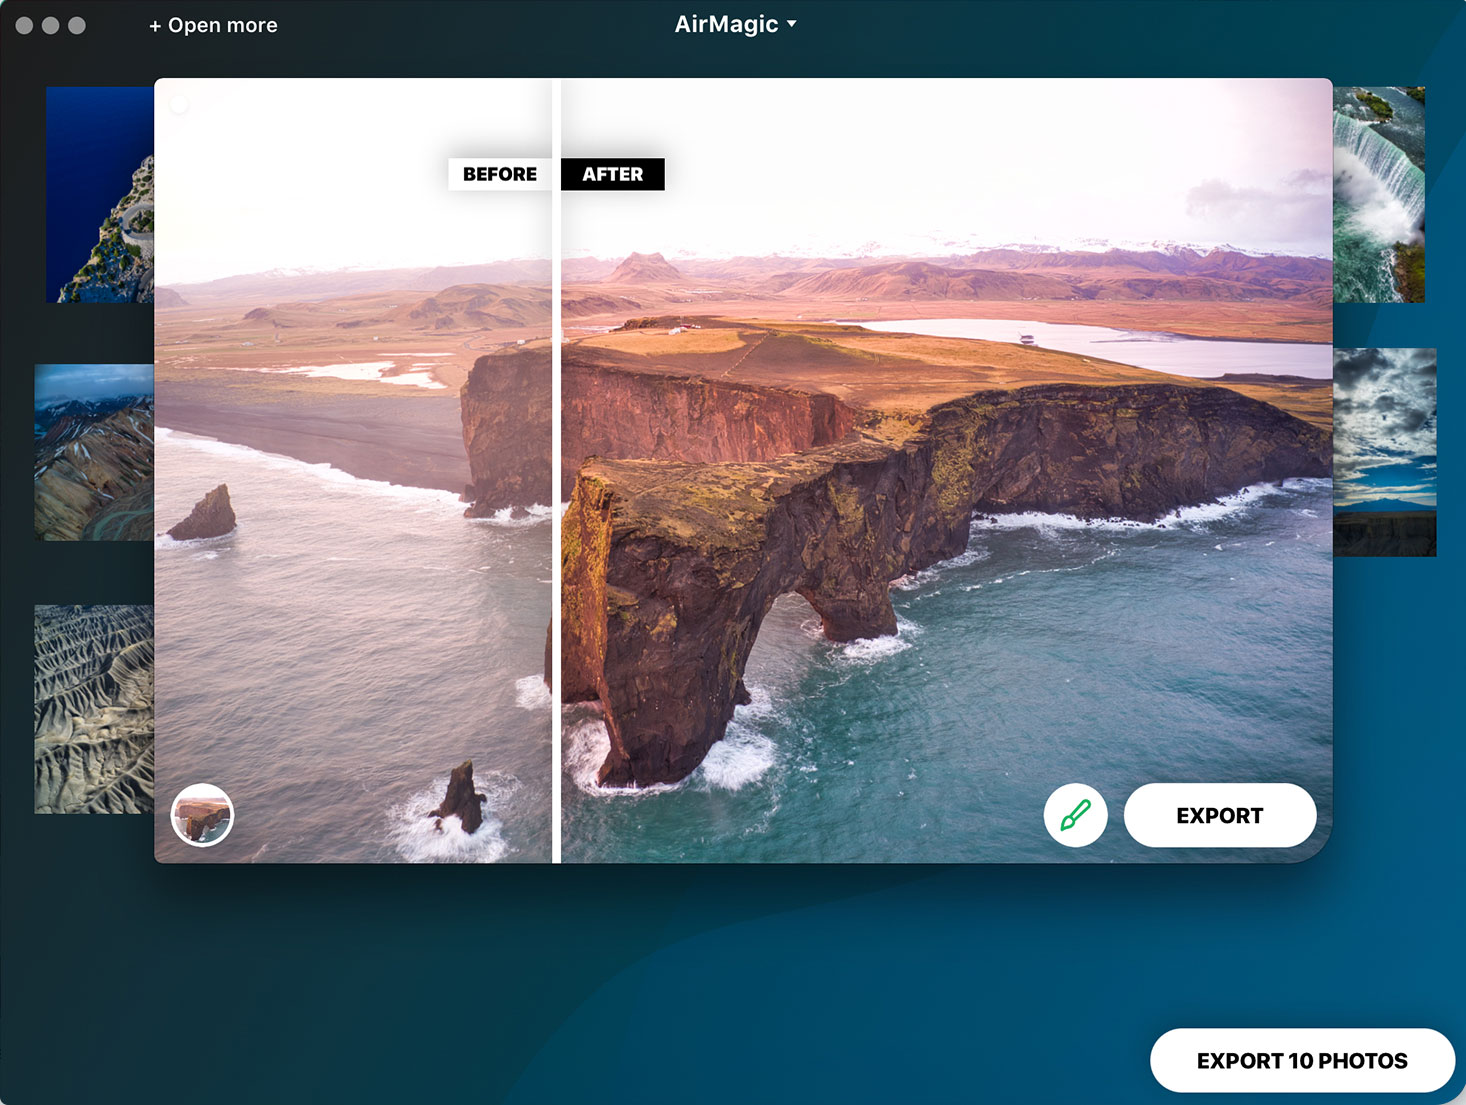The height and width of the screenshot is (1105, 1466).
Task: Select the snowy mountain ridge thumbnail
Action: [93, 452]
